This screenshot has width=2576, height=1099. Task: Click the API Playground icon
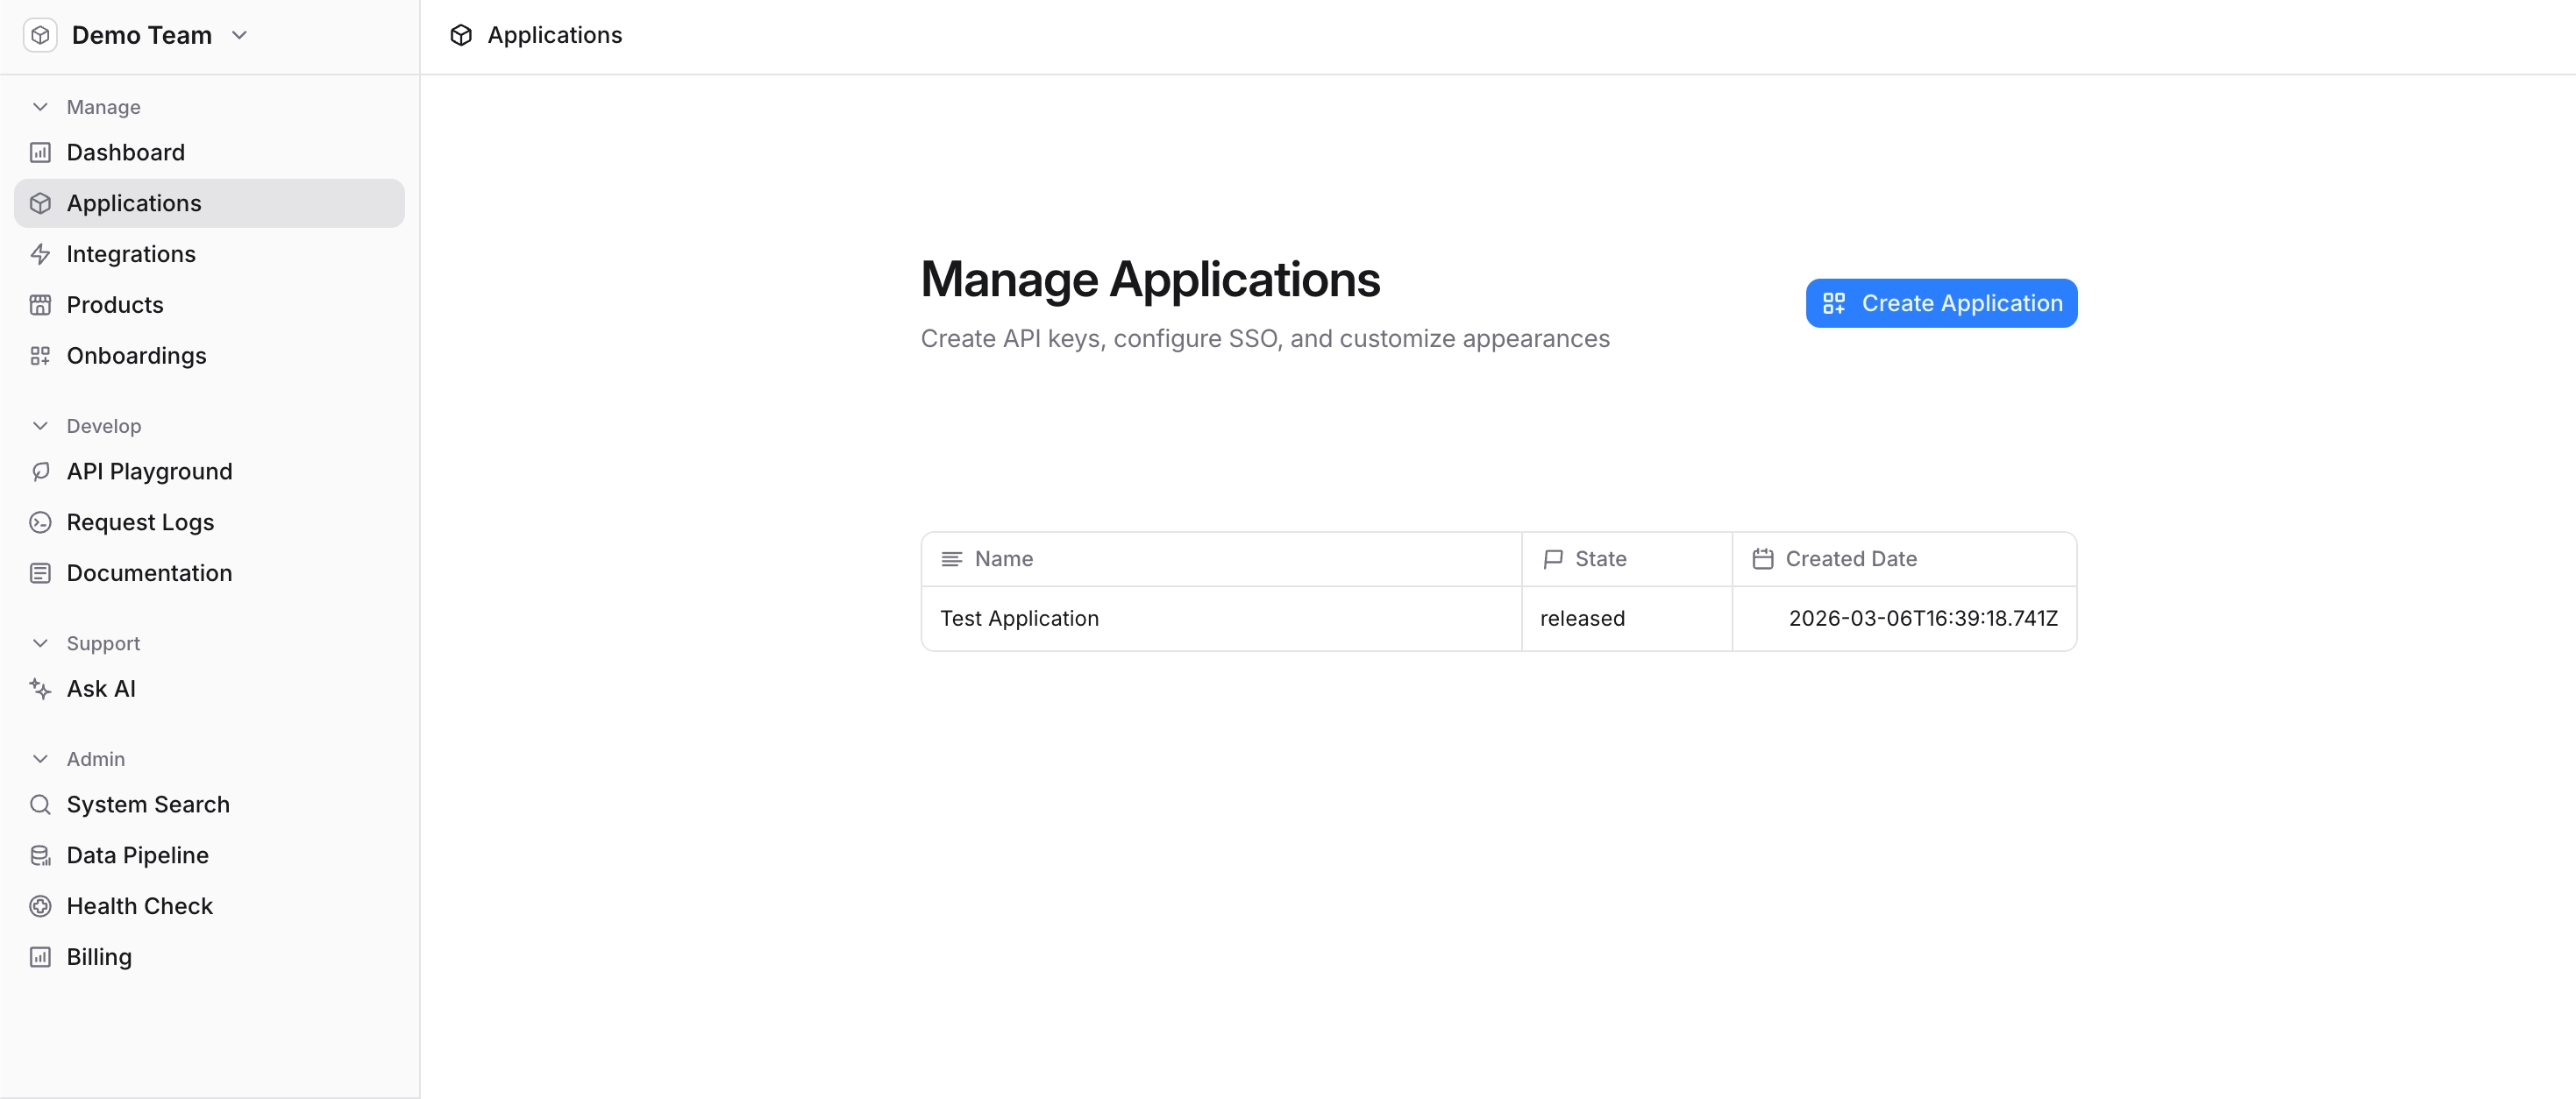(x=40, y=472)
